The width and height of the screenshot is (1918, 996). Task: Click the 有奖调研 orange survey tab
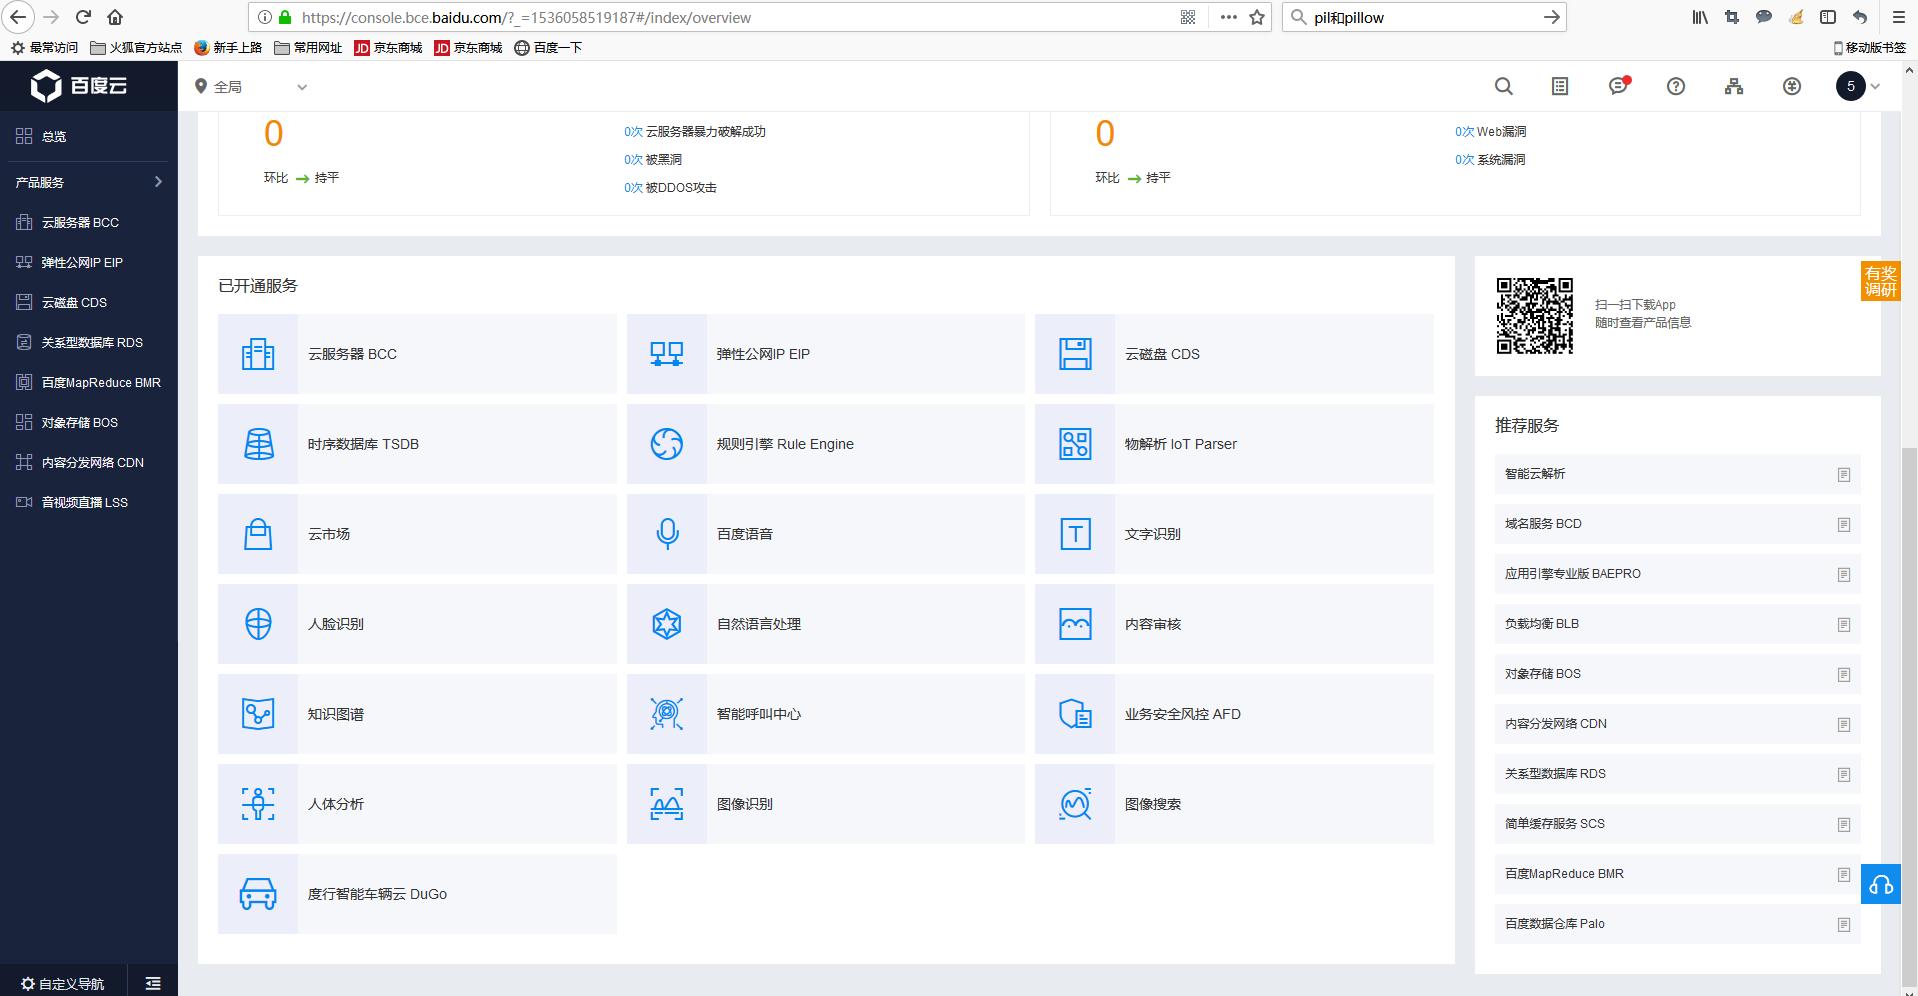(1880, 281)
